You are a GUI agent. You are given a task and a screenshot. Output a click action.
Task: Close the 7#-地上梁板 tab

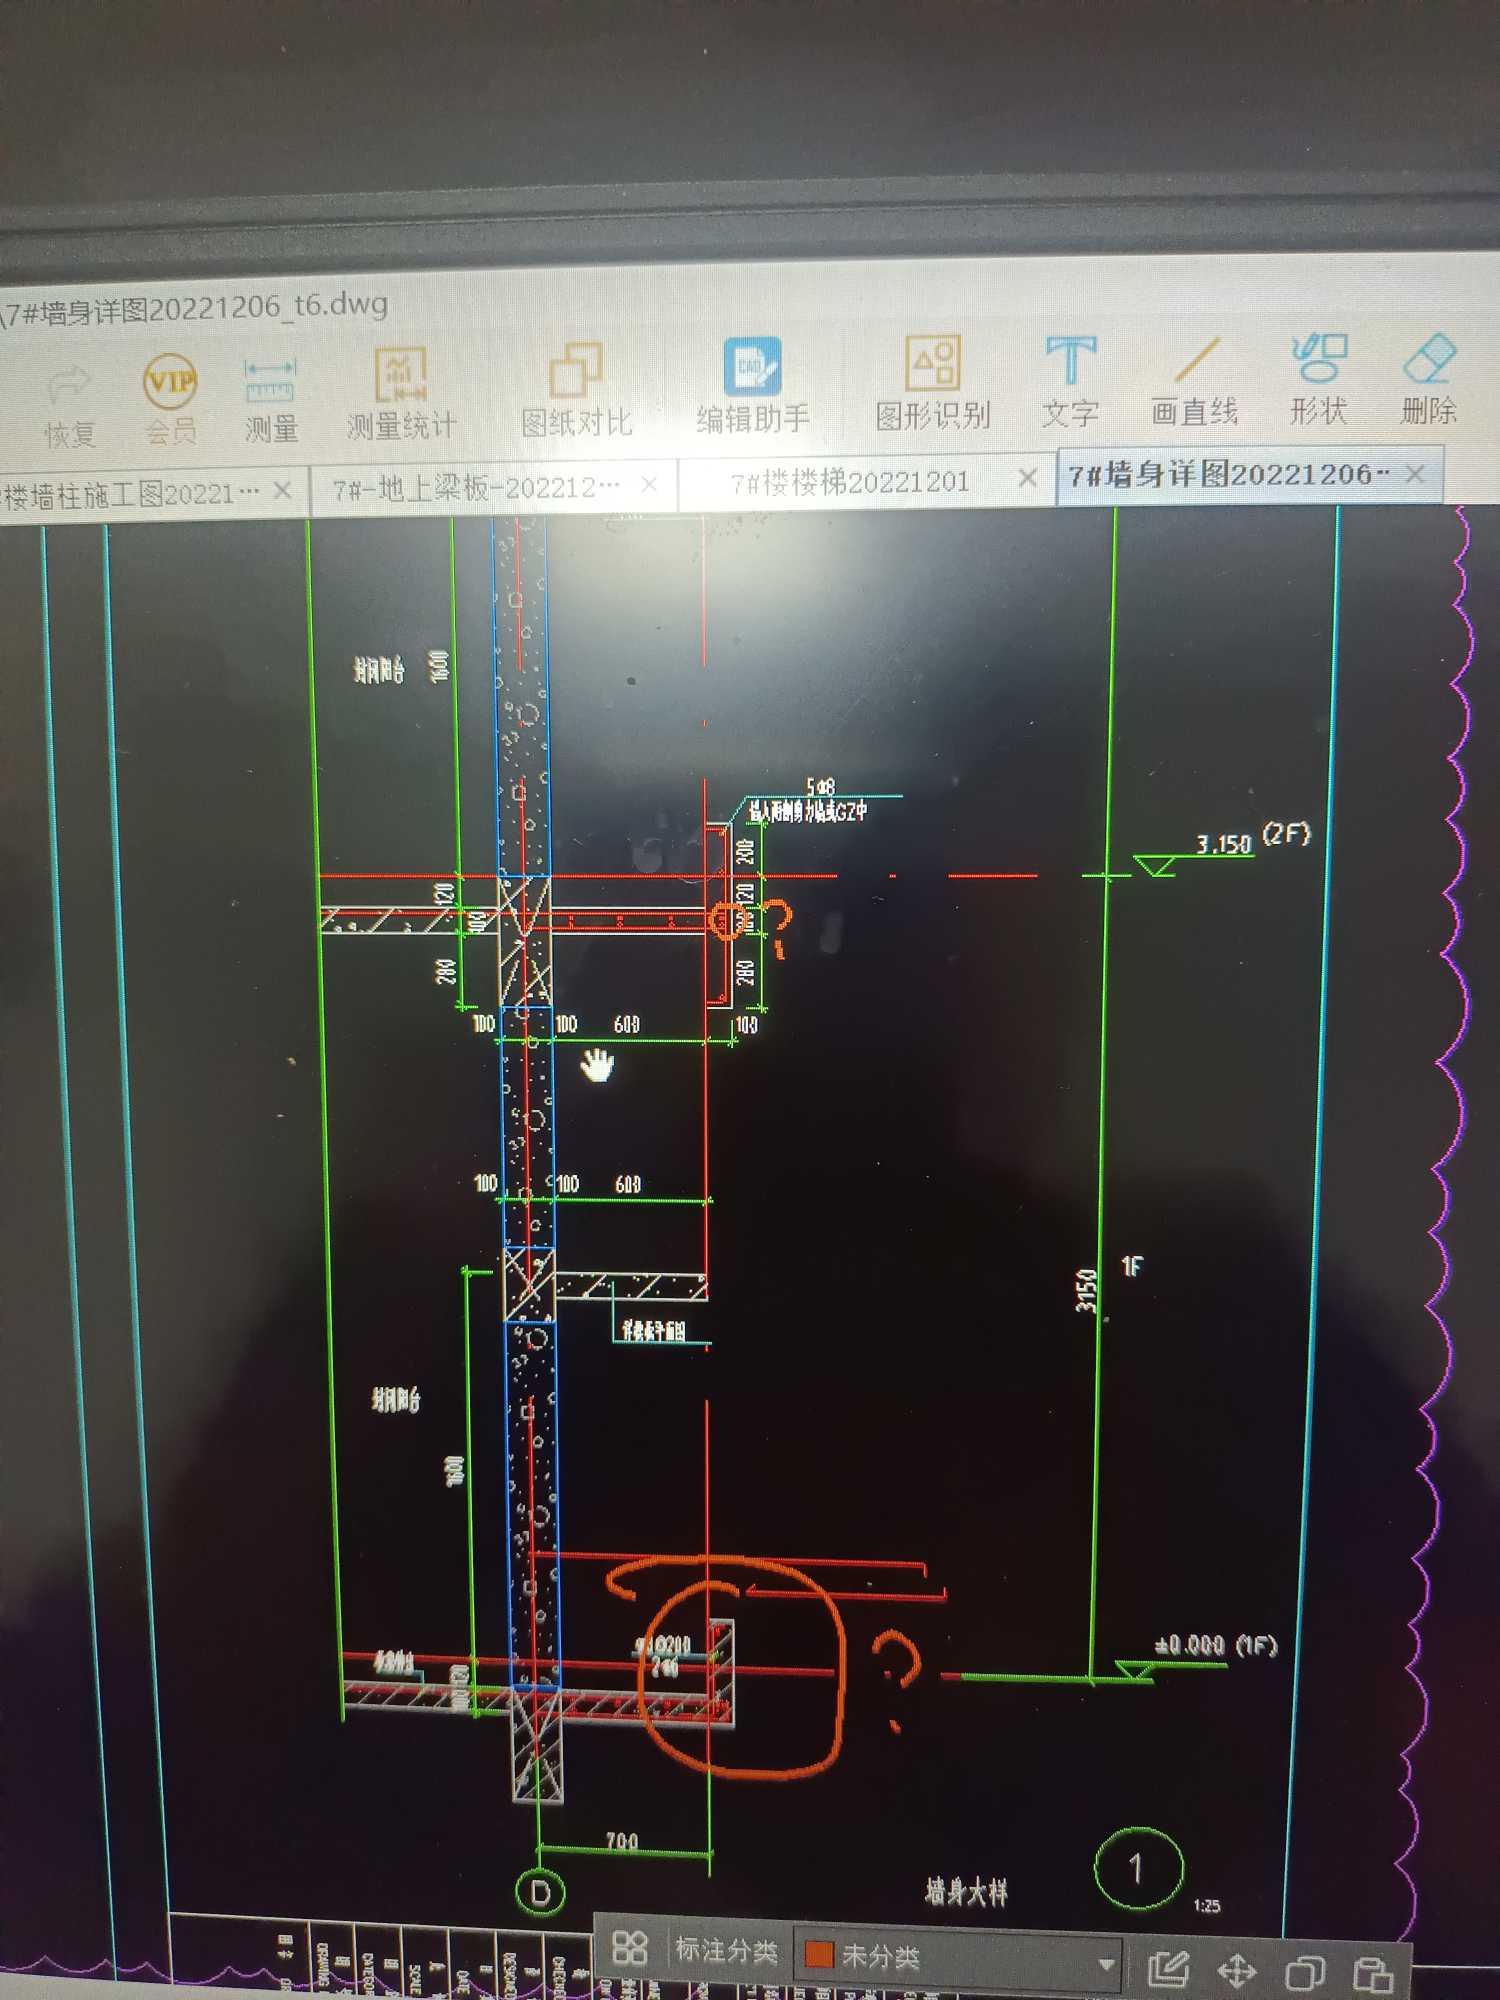[649, 484]
